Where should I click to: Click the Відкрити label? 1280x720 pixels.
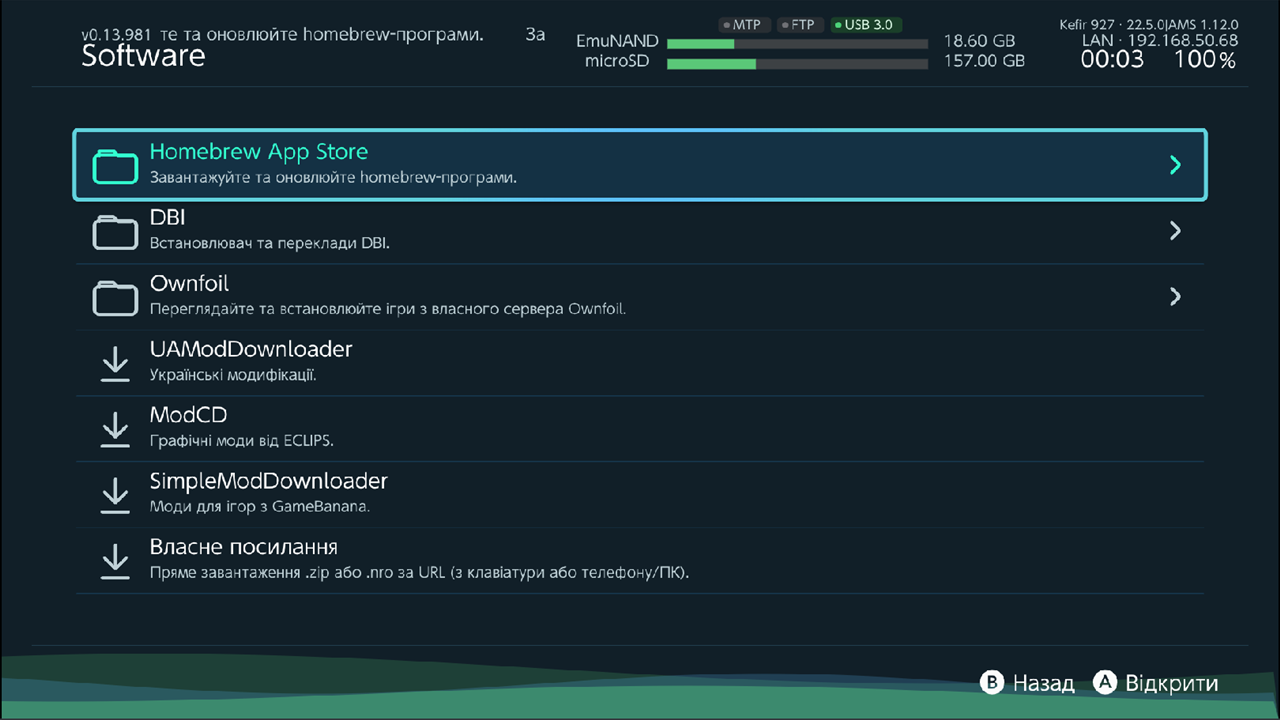coord(1172,683)
